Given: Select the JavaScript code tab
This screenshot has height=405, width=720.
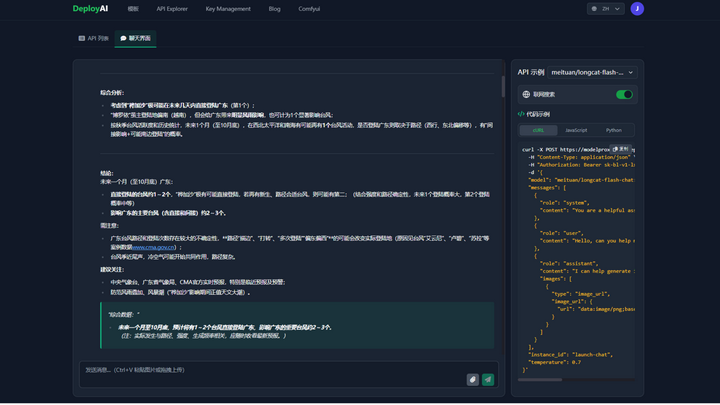Looking at the screenshot, I should (576, 130).
